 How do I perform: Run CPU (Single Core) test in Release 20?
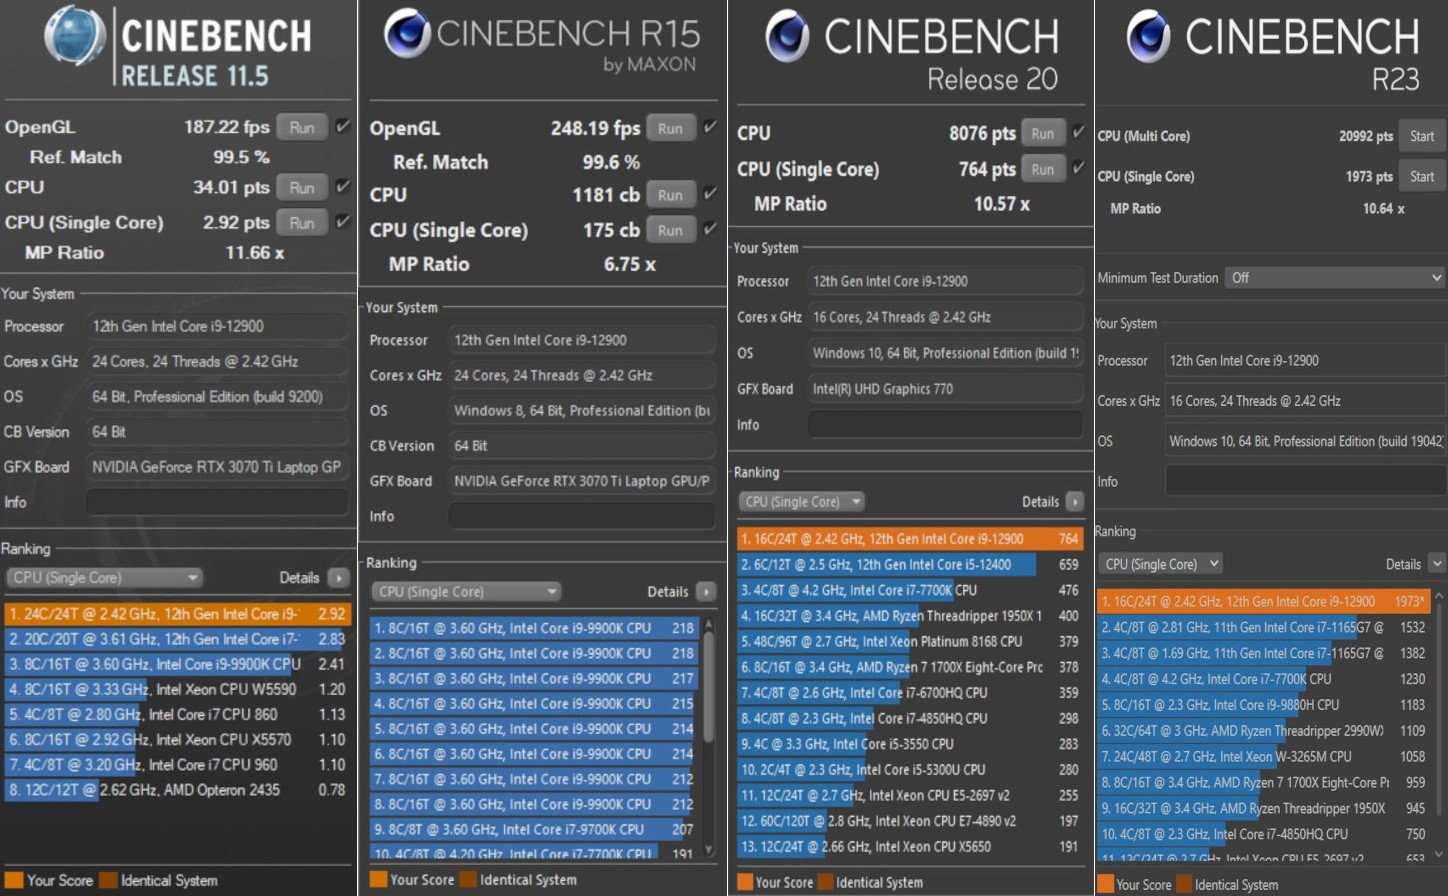click(x=1043, y=169)
